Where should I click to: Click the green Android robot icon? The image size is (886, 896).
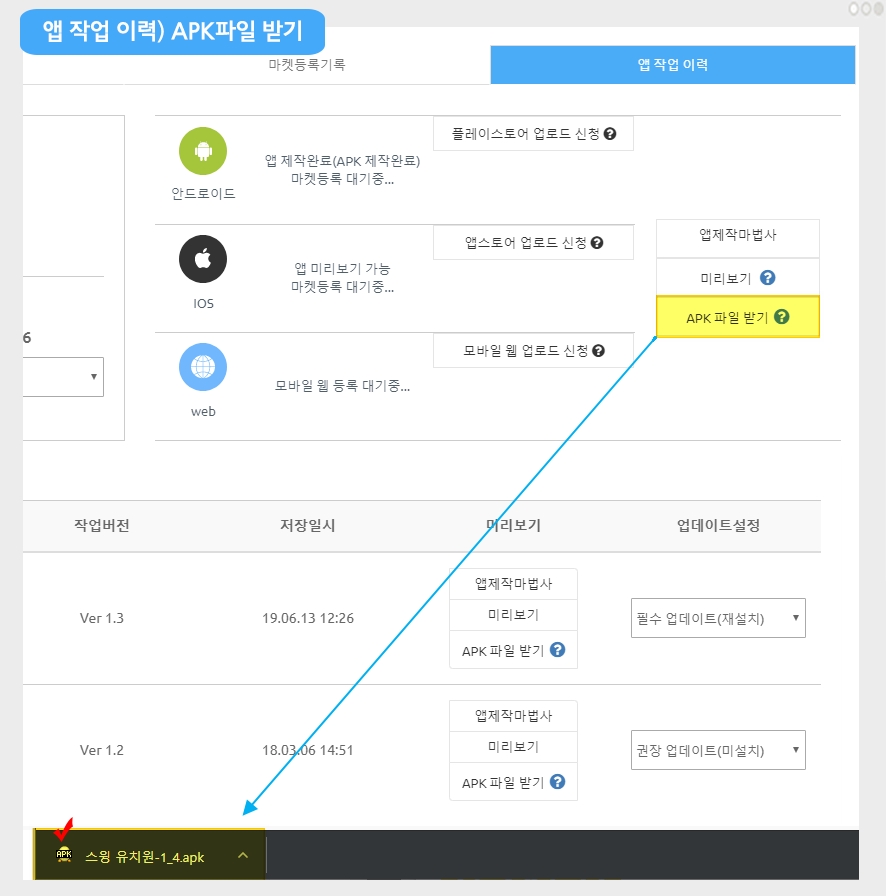203,151
